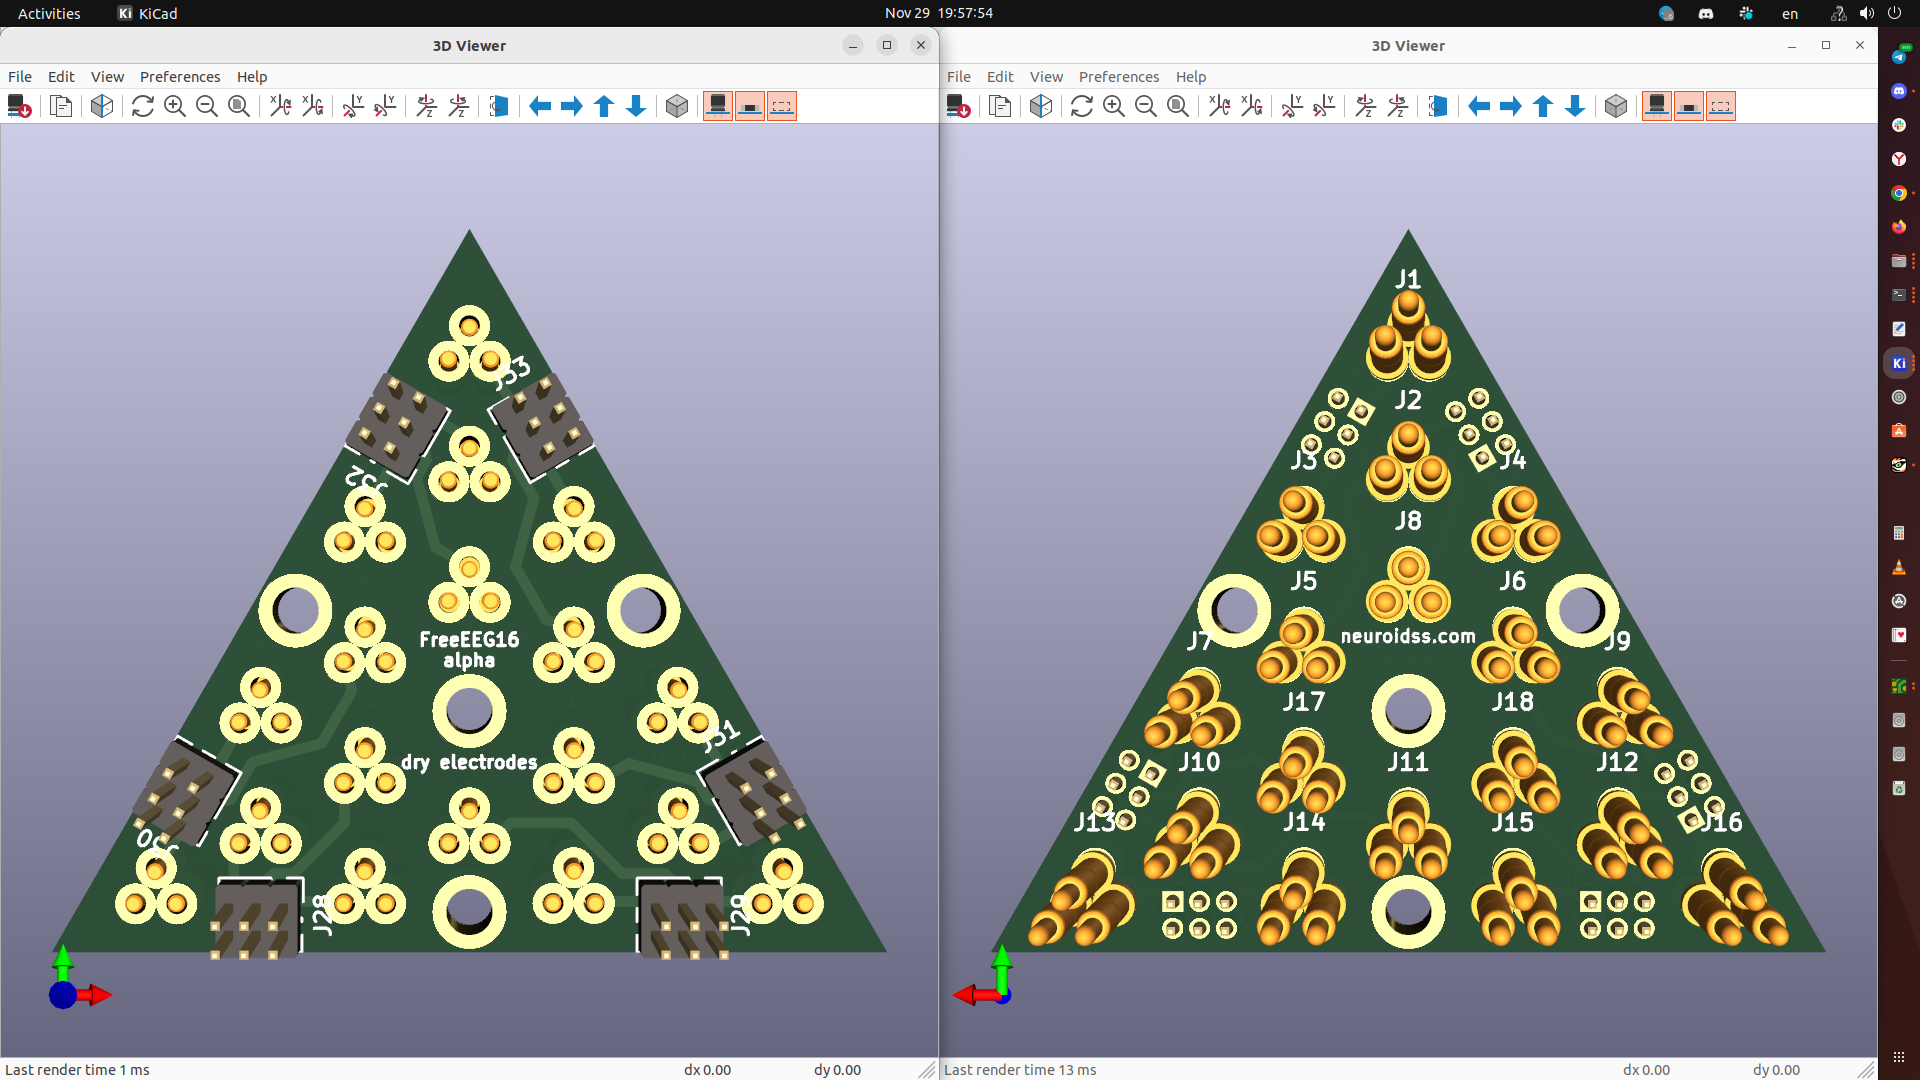Open VLC media player from the dock
The width and height of the screenshot is (1920, 1080).
click(1898, 567)
